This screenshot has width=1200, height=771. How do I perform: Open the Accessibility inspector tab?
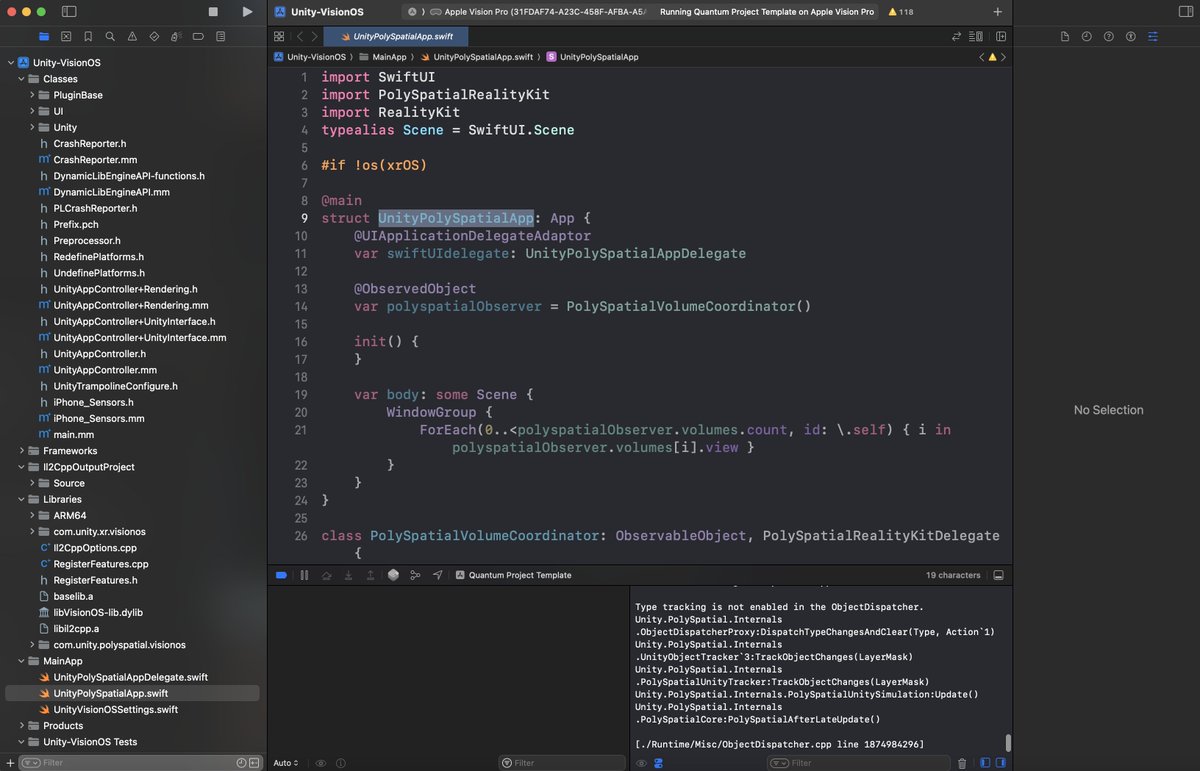1131,36
